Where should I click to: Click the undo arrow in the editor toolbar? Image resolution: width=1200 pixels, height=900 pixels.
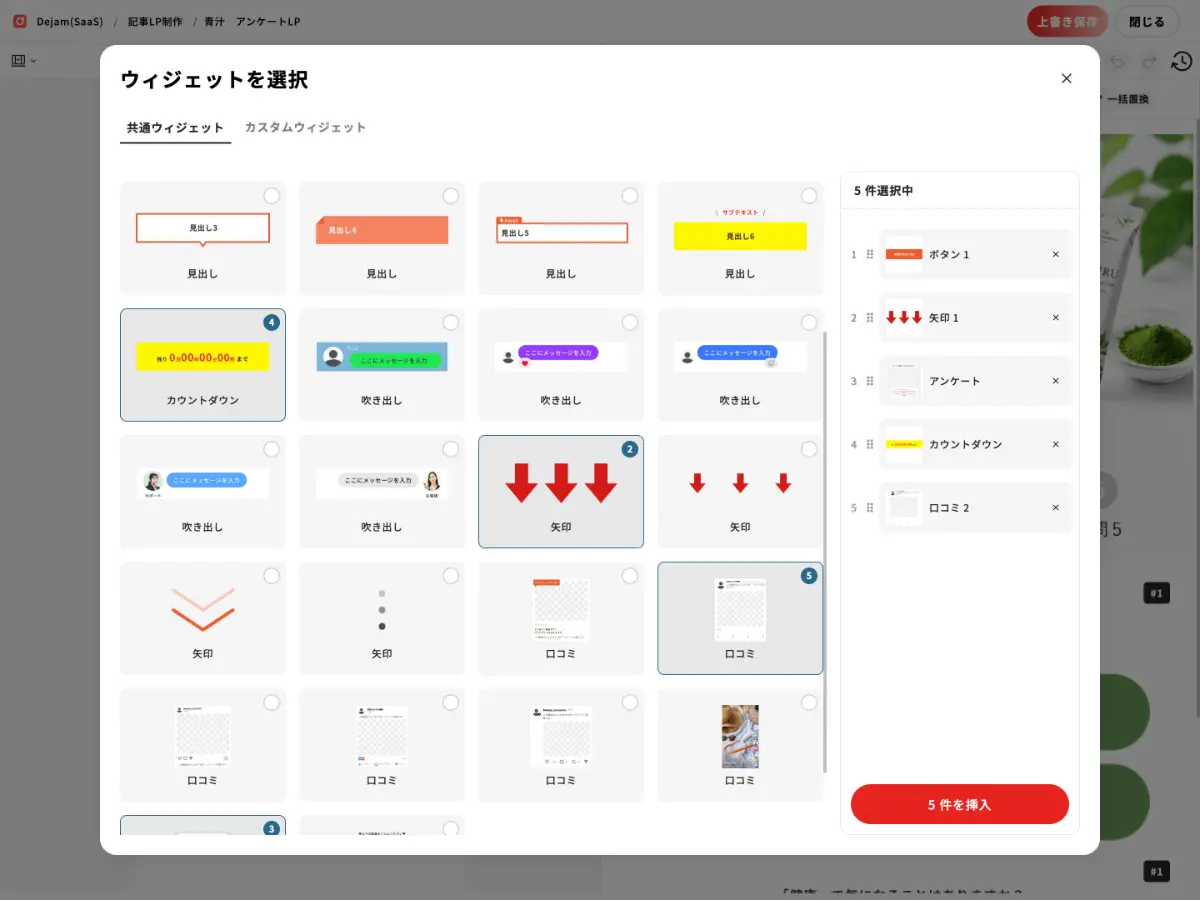pos(1118,61)
